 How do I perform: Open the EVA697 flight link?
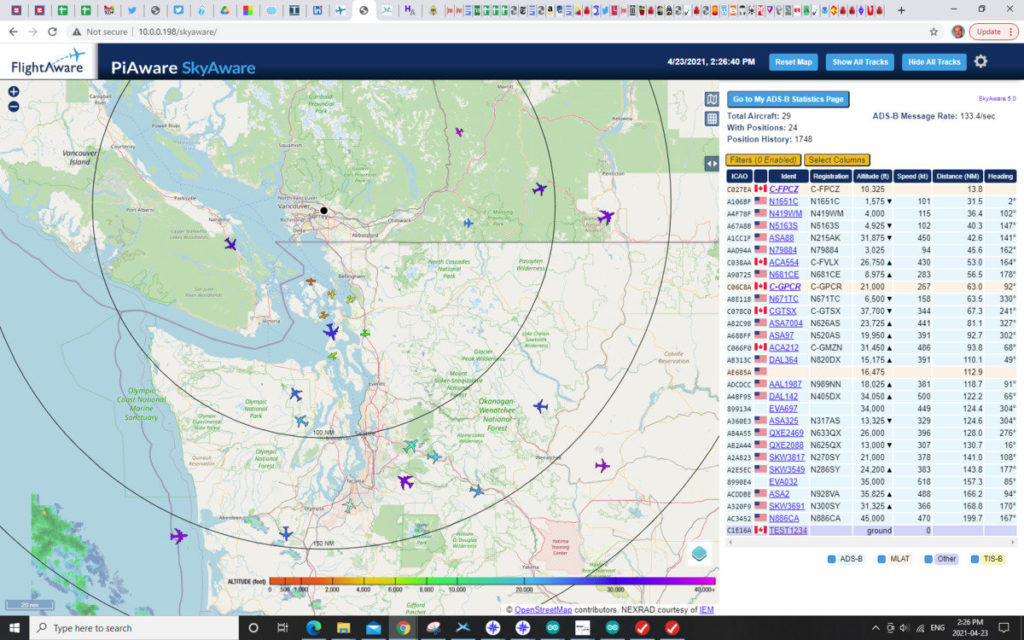[x=783, y=409]
